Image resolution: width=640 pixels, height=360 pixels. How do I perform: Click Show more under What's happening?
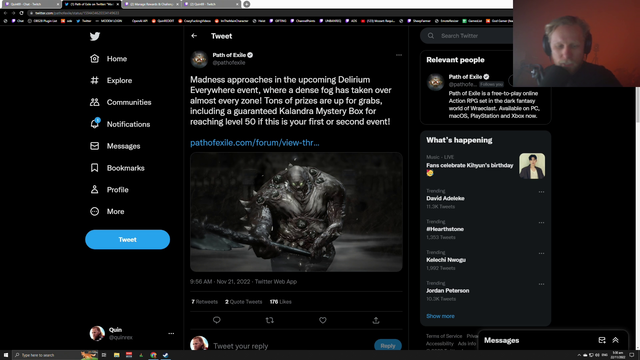click(x=440, y=316)
